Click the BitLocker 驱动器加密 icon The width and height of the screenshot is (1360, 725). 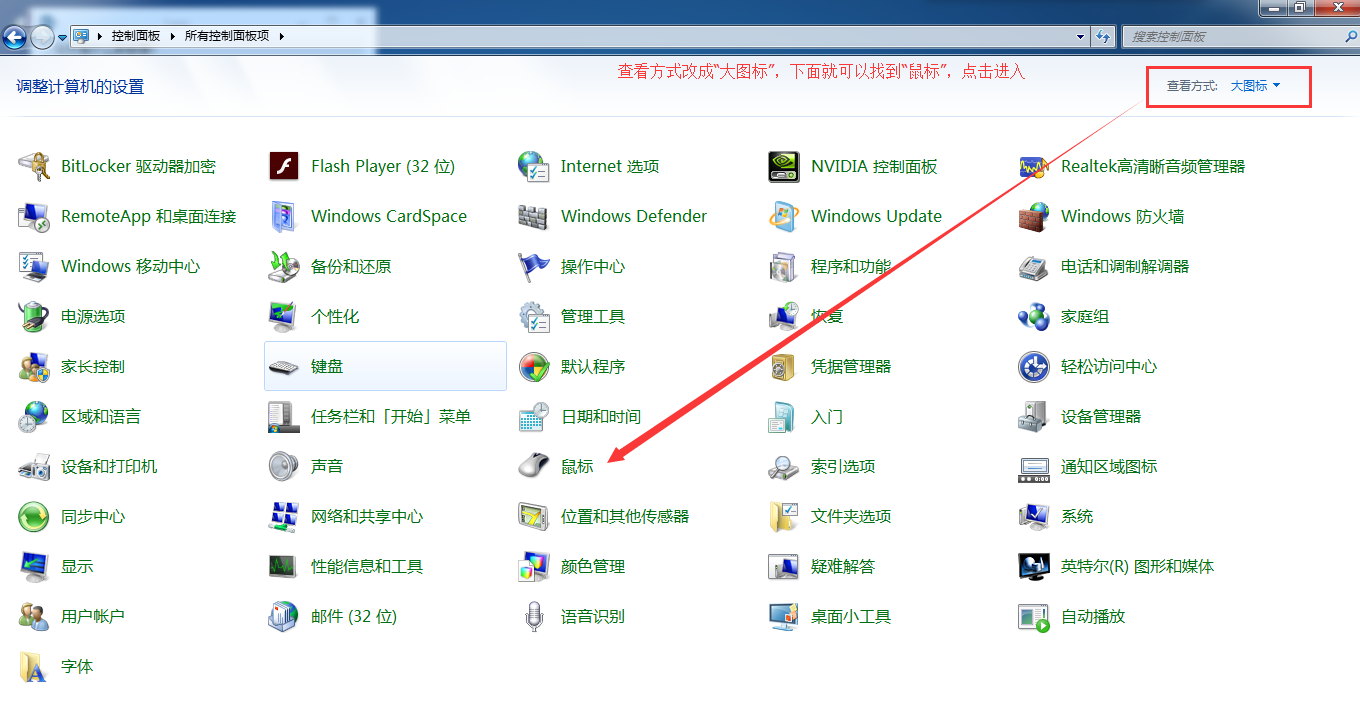pyautogui.click(x=34, y=166)
